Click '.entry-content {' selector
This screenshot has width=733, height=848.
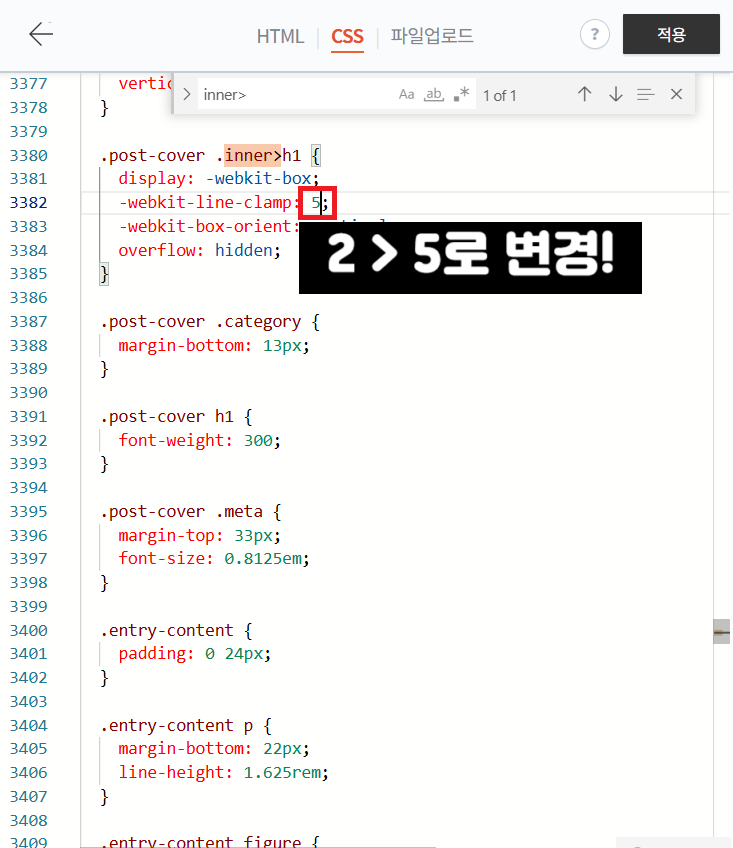[176, 631]
